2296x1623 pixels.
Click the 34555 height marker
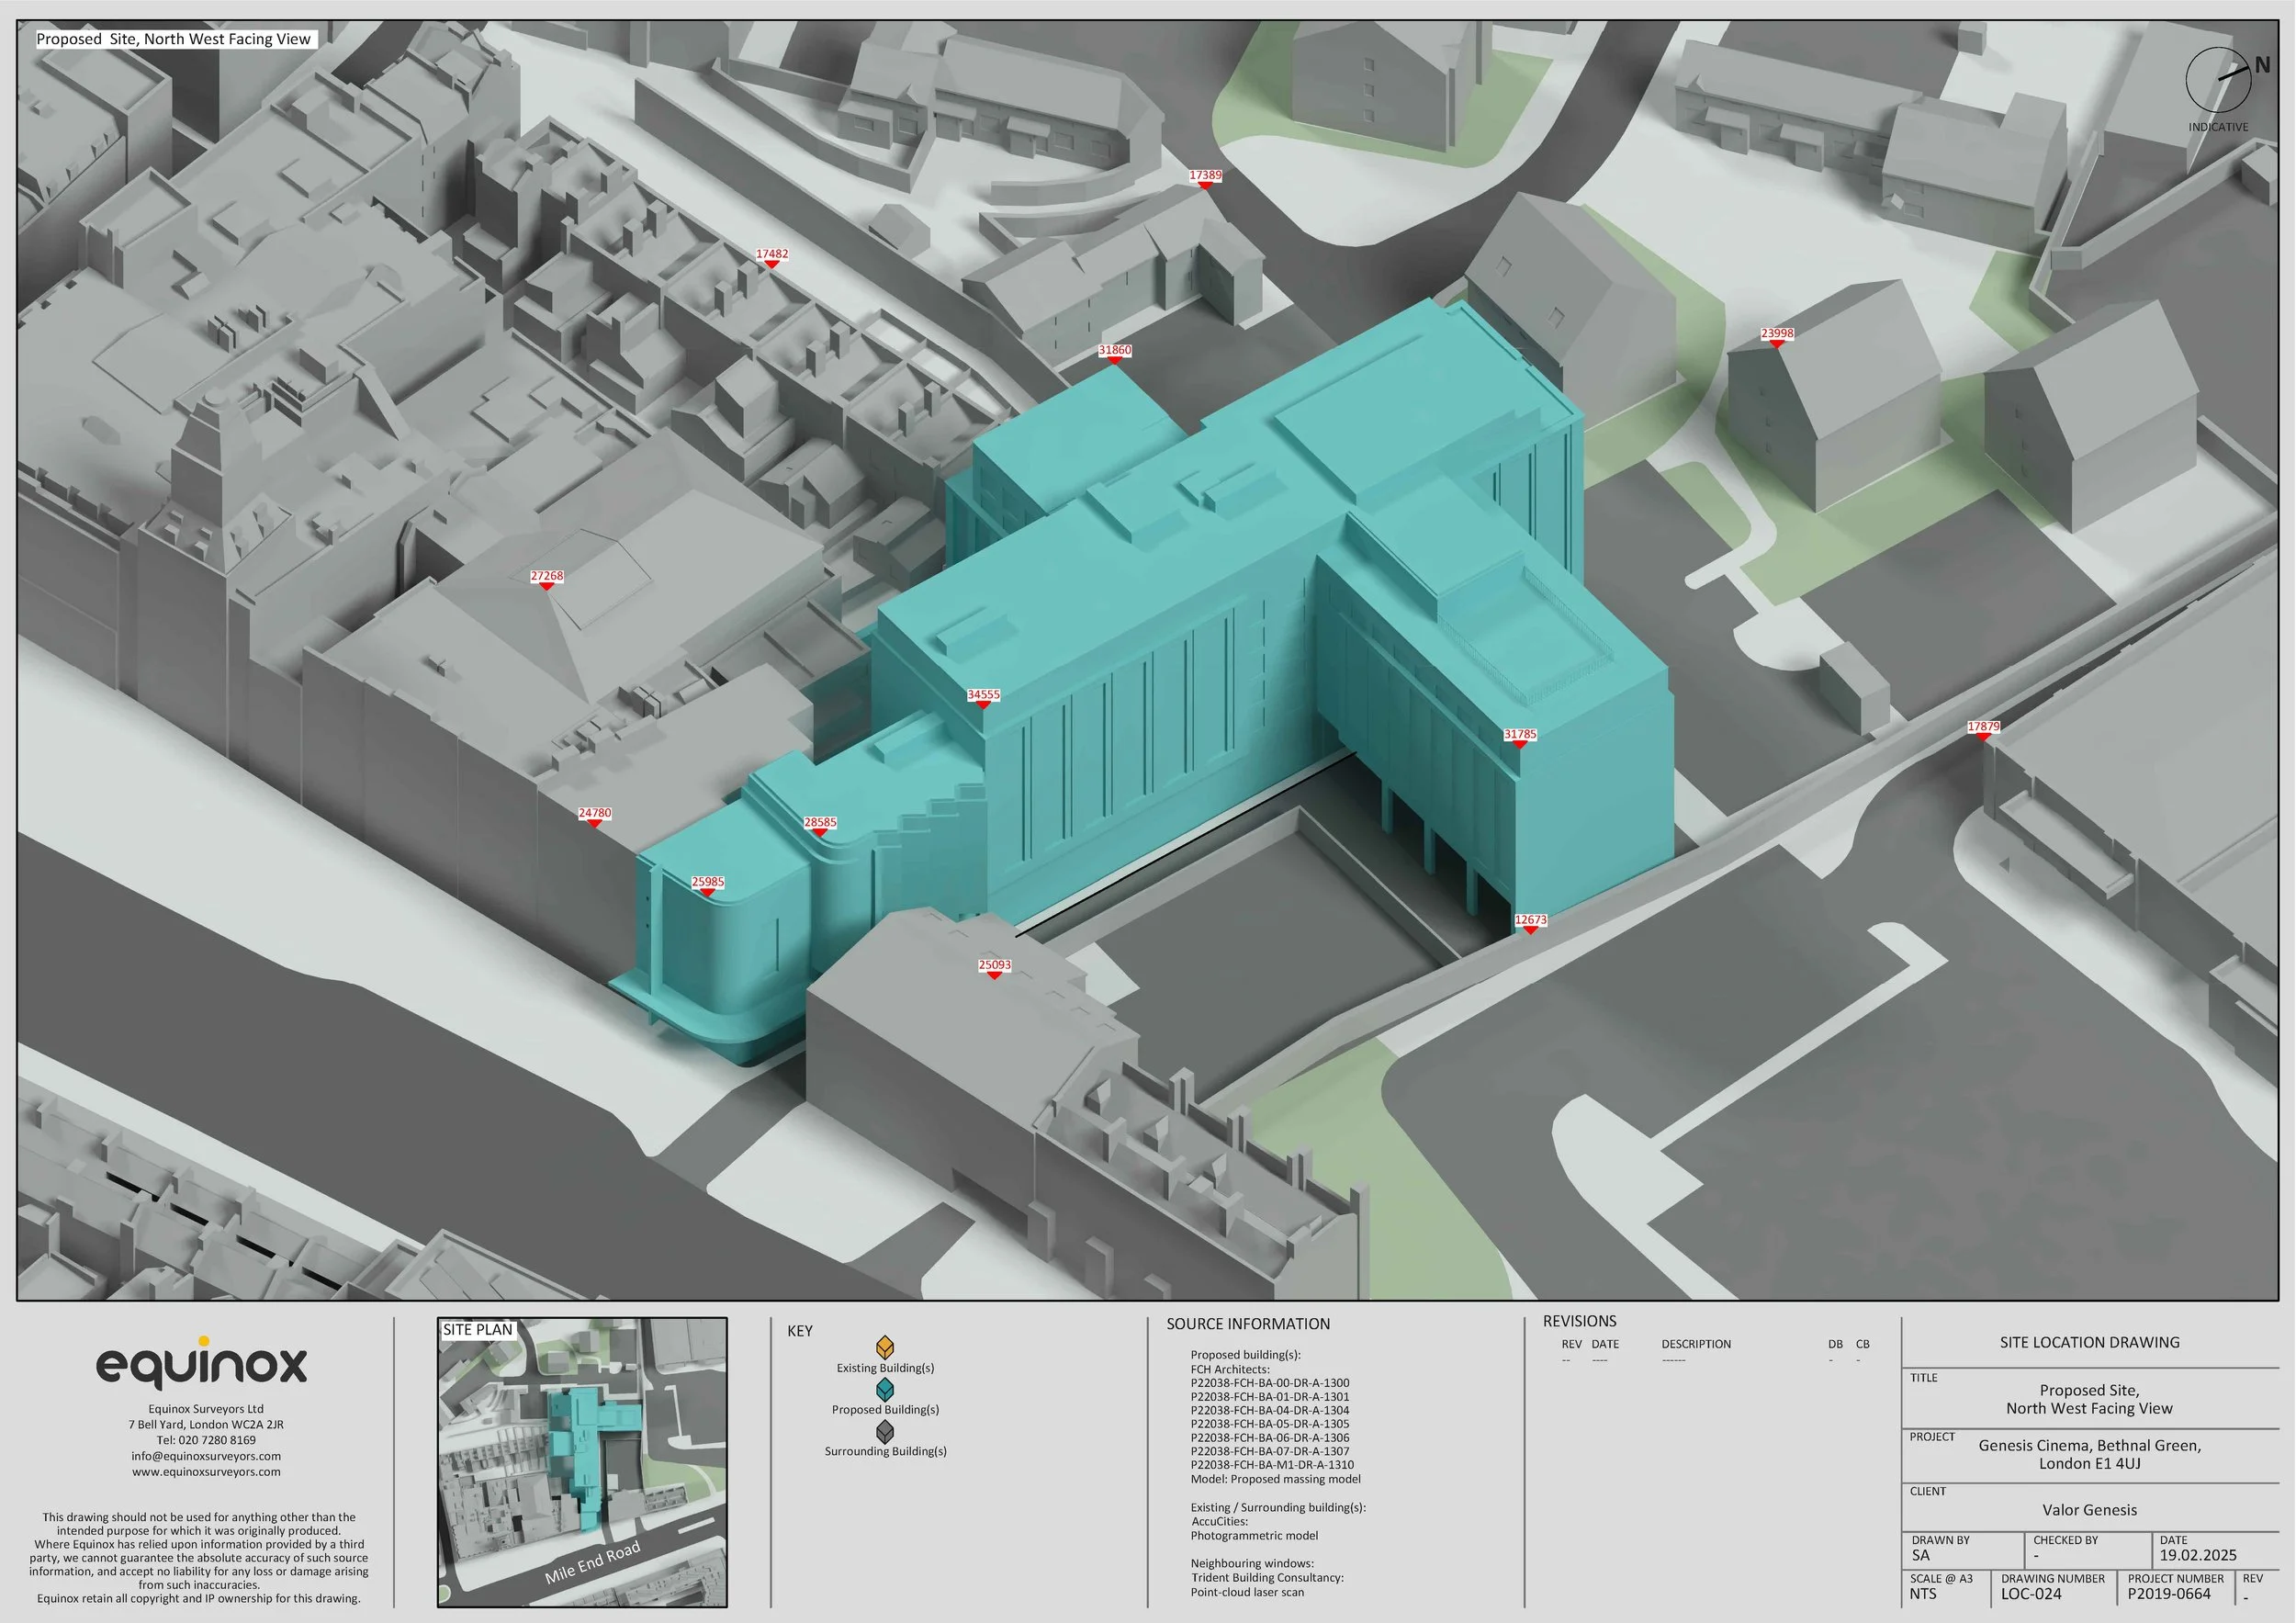[x=983, y=695]
